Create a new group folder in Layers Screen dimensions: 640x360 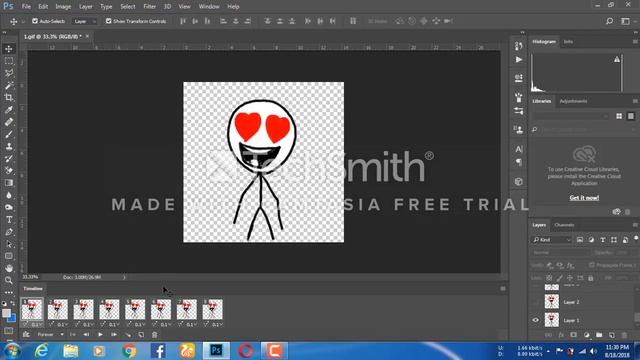tap(599, 335)
